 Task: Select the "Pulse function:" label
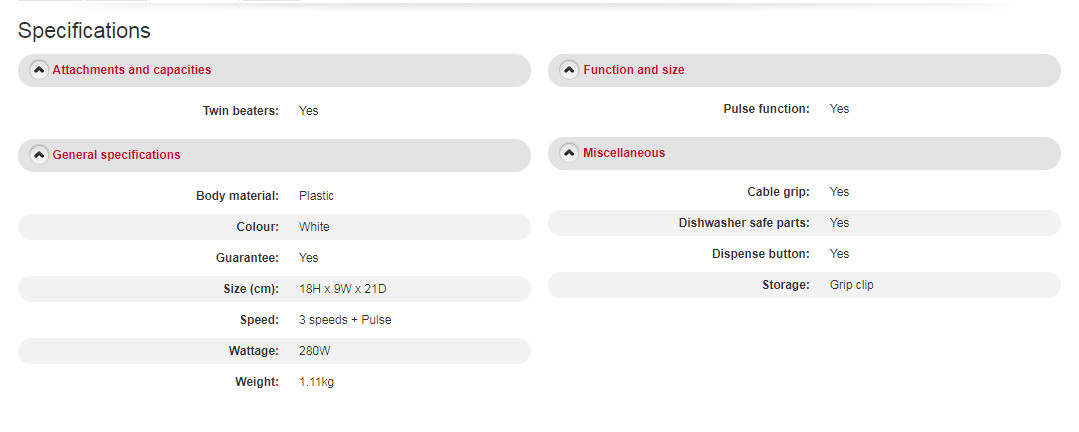click(766, 109)
